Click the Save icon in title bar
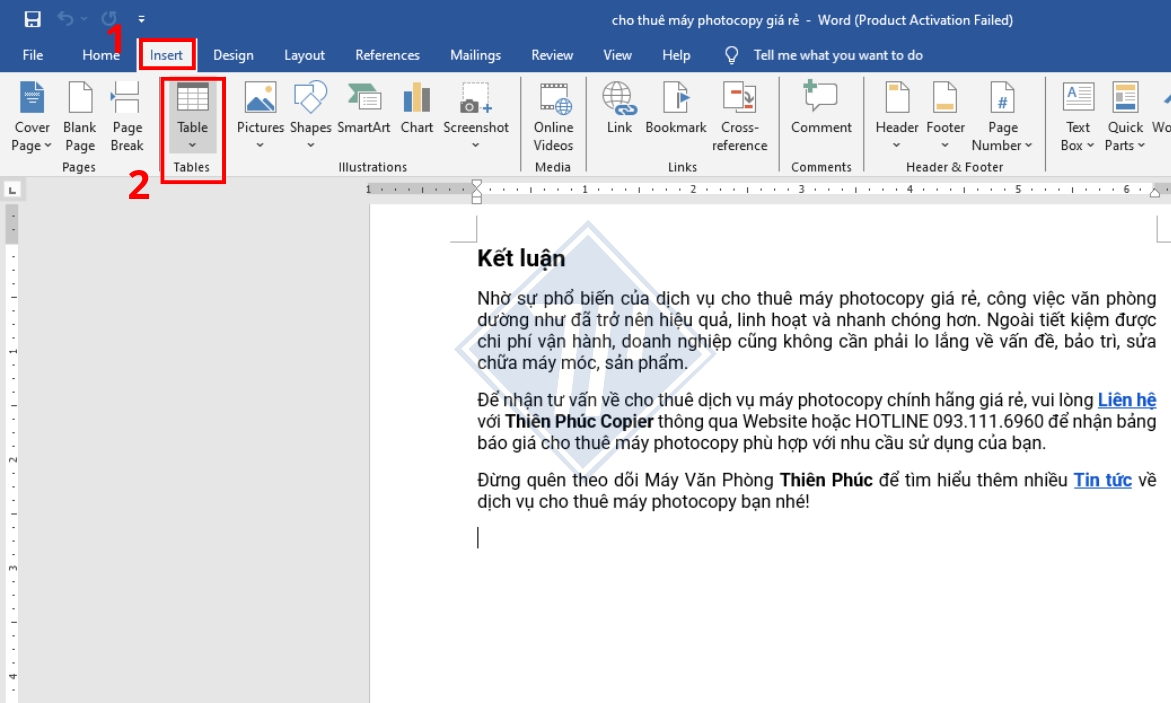Screen dimensions: 1171x703 point(32,19)
